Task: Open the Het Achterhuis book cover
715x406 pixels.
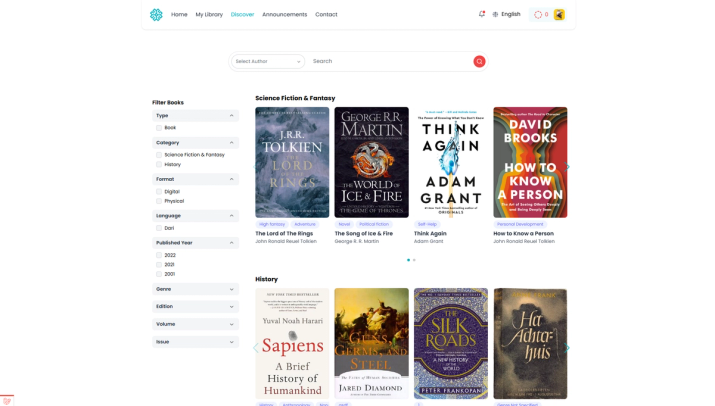Action: point(530,344)
